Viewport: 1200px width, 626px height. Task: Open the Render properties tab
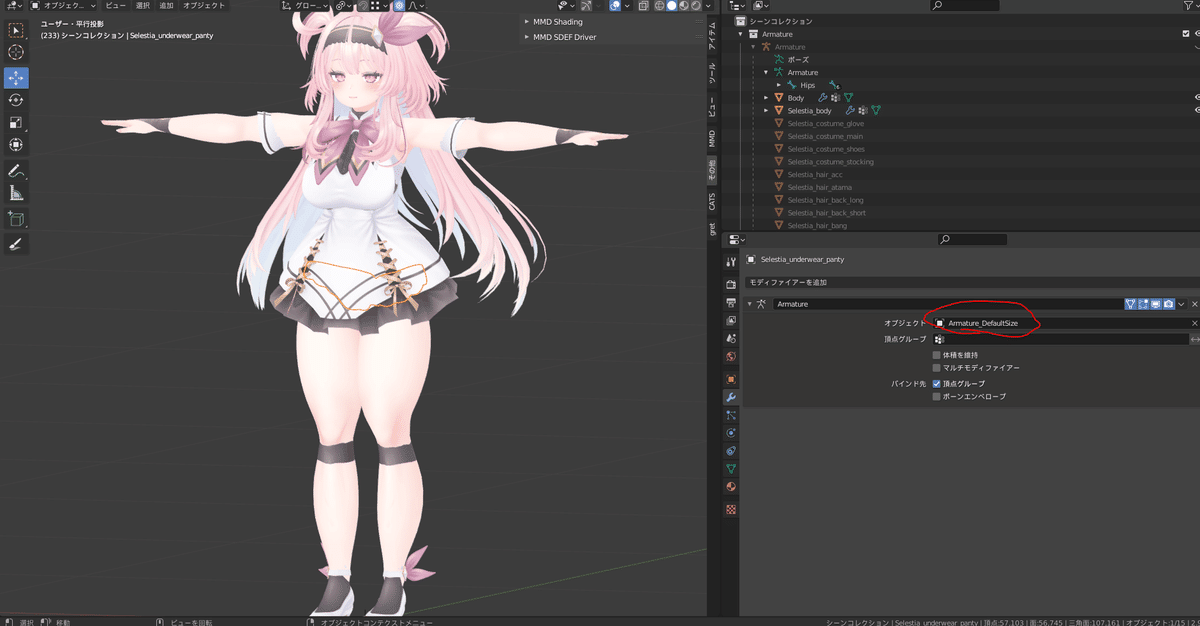731,285
